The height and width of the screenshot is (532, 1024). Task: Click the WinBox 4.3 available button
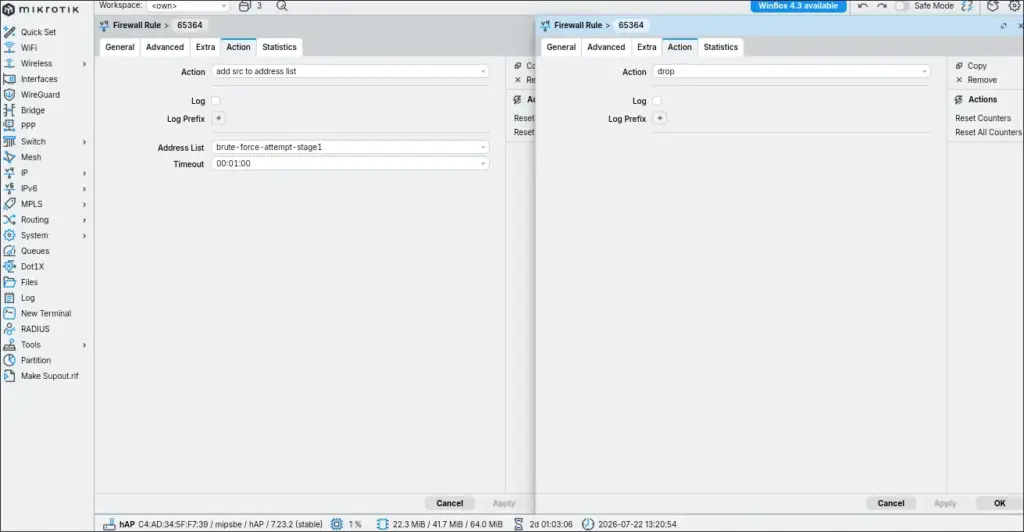pos(798,6)
